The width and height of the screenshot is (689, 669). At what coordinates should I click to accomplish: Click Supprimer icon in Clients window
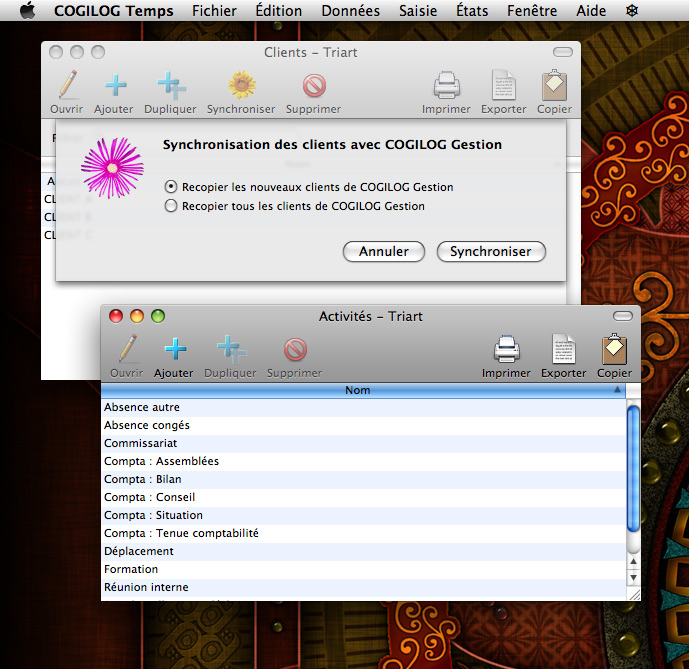[314, 86]
